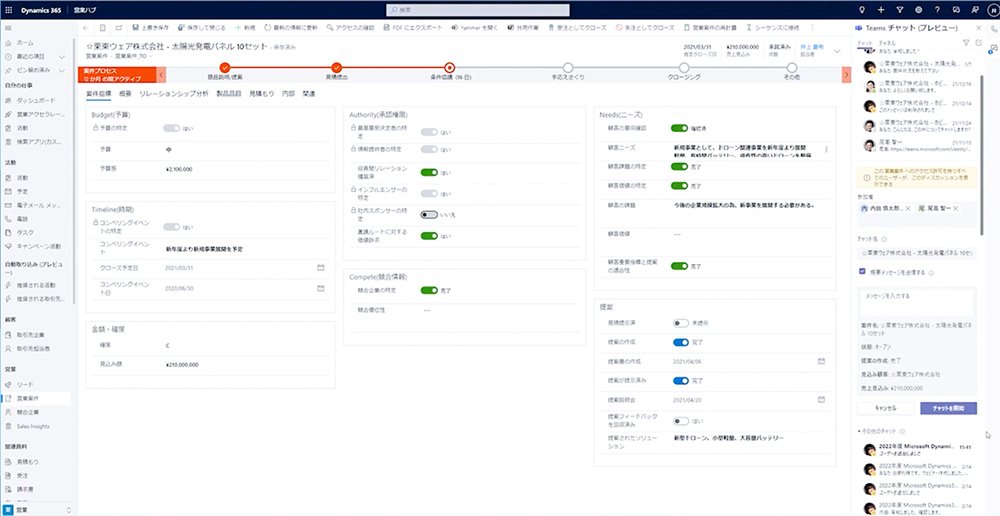
Task: Click 新規 to create a new record
Action: pyautogui.click(x=247, y=28)
